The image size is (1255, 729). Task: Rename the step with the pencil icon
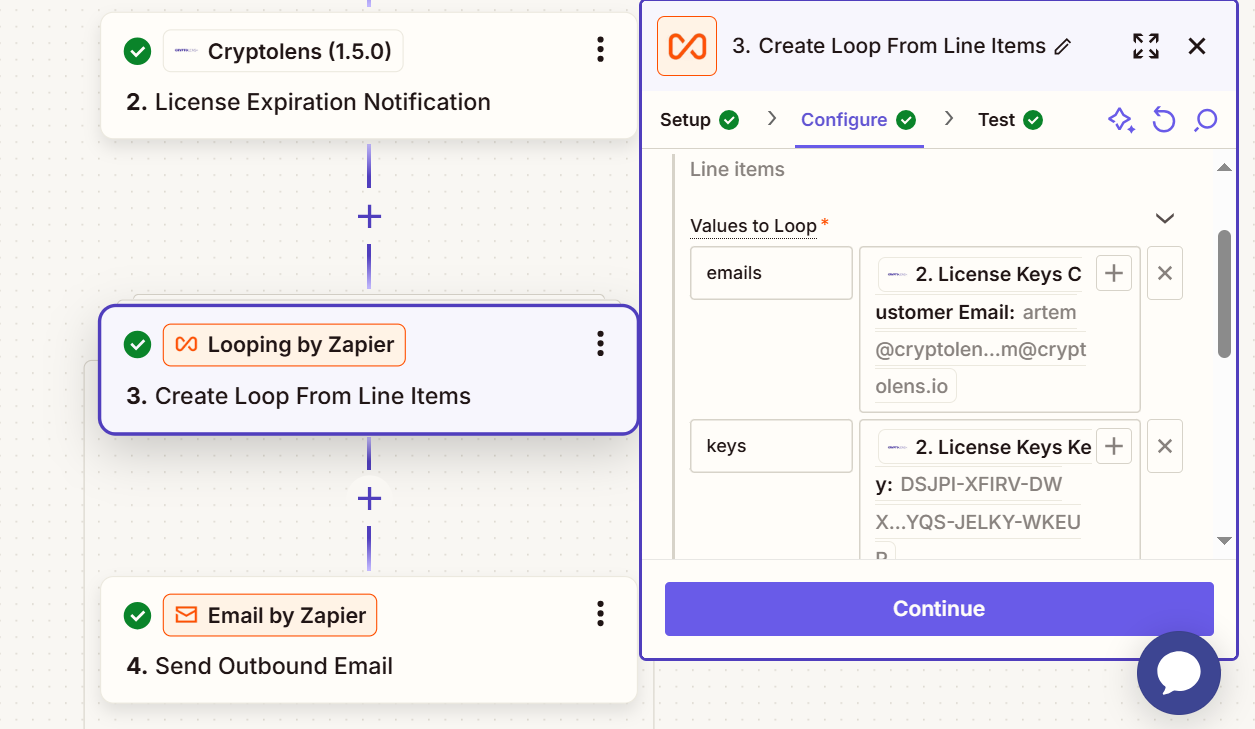1063,47
